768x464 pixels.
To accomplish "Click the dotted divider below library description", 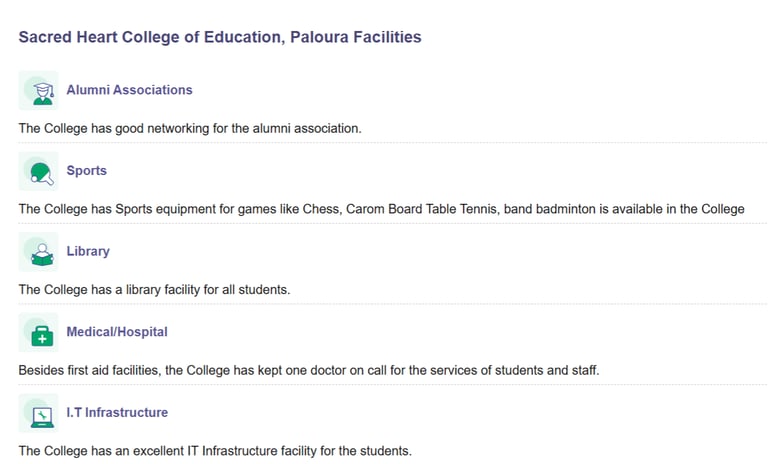I will (392, 304).
